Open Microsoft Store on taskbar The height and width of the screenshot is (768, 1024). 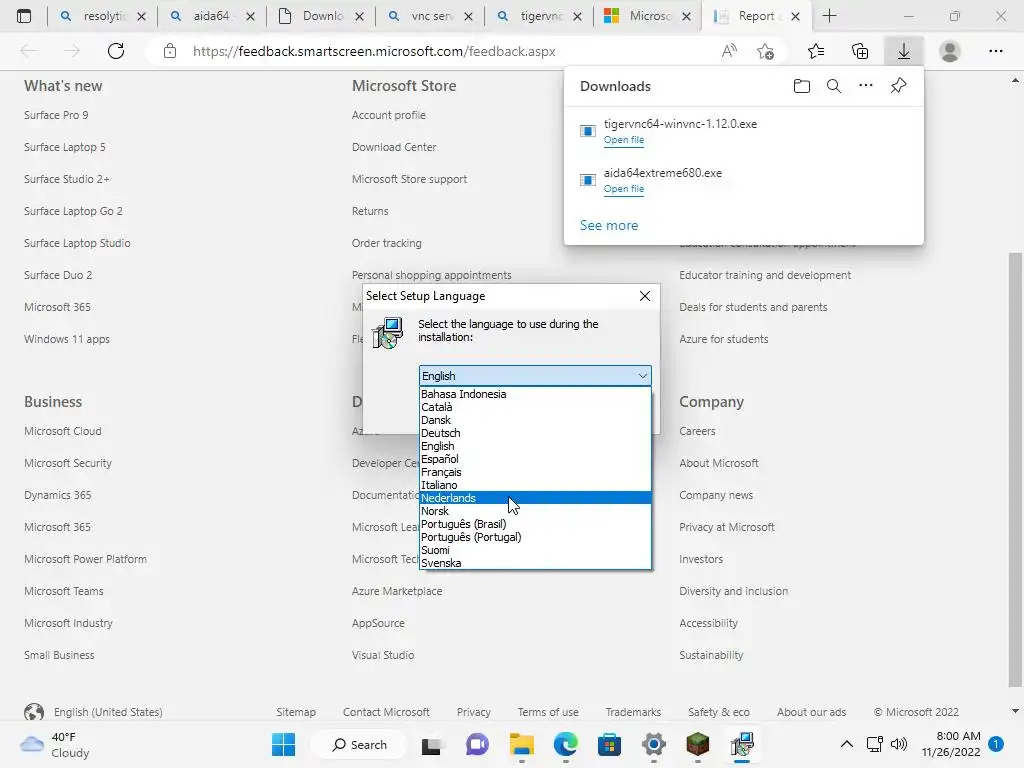pos(609,744)
